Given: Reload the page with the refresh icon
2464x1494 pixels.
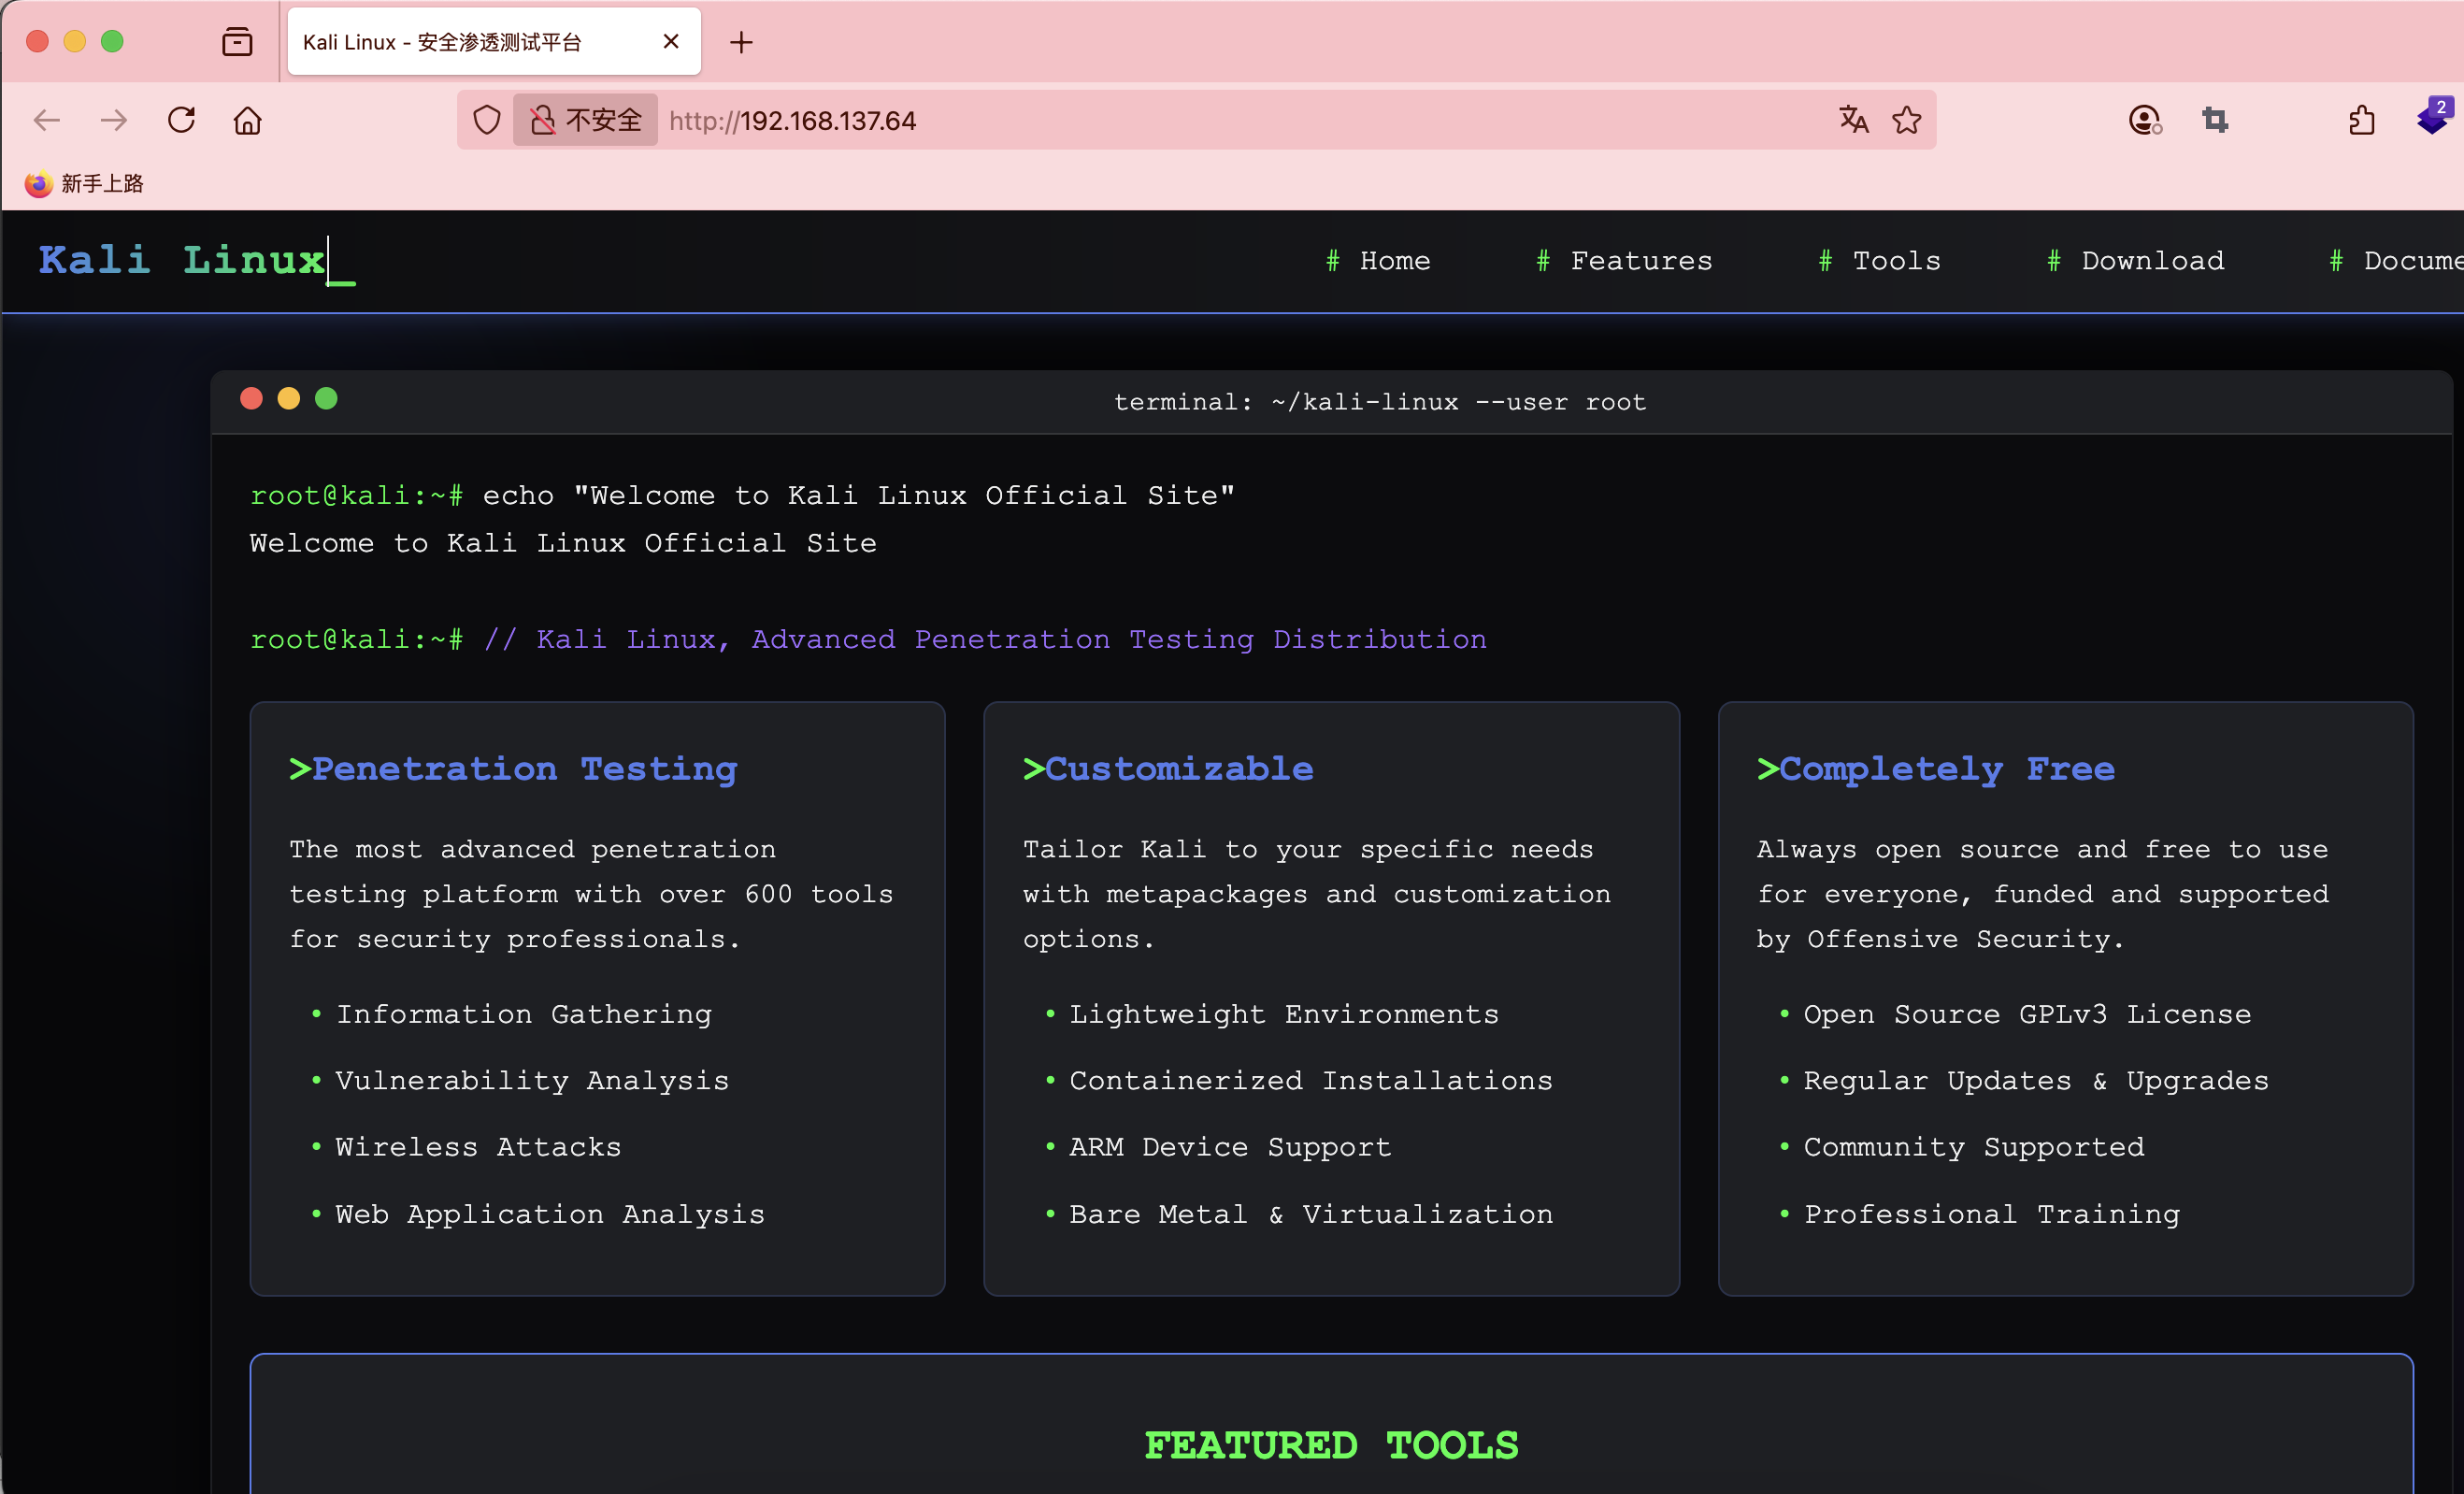Looking at the screenshot, I should [181, 121].
